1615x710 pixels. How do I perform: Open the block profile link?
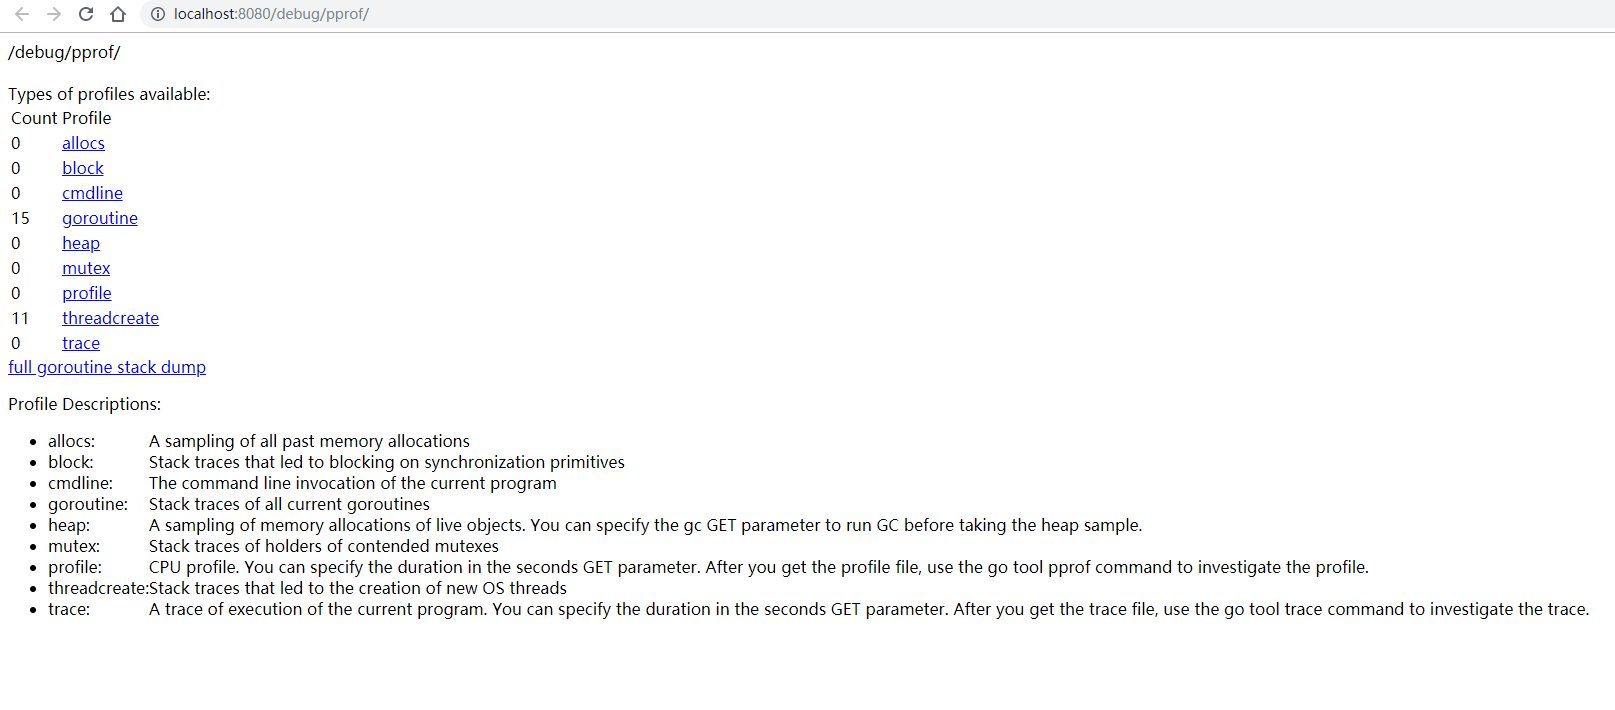pyautogui.click(x=82, y=168)
